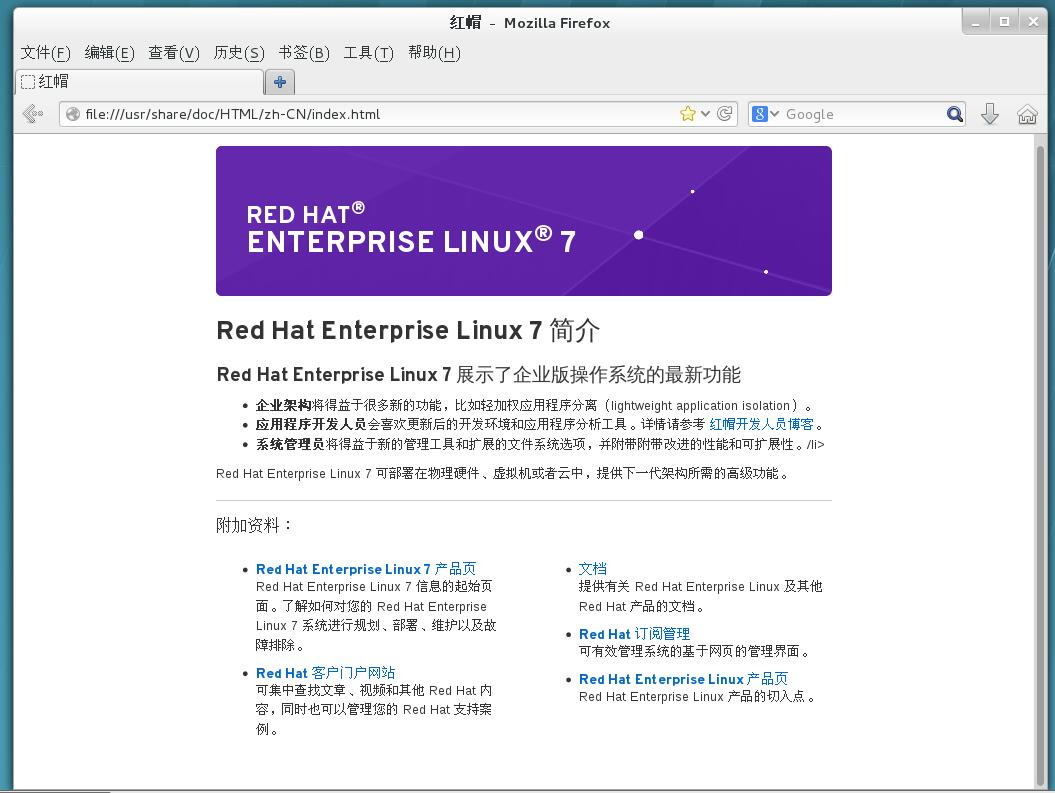Open the Google search engine selector
Viewport: 1055px width, 793px height.
tap(765, 114)
